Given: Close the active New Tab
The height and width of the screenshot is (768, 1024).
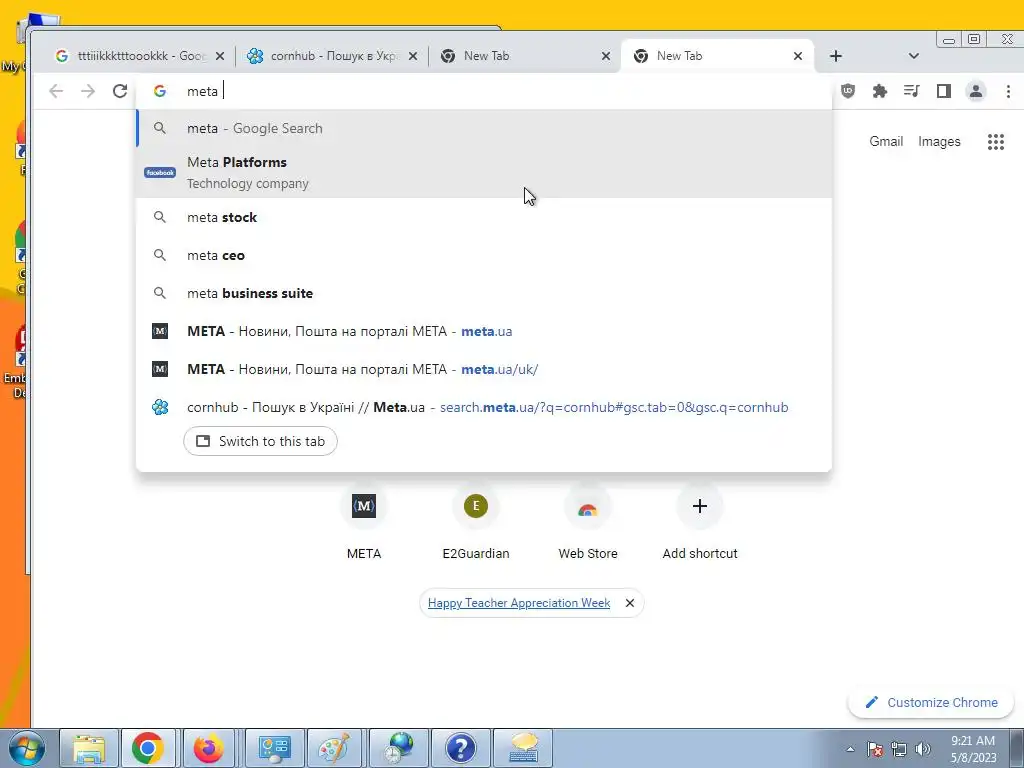Looking at the screenshot, I should click(797, 56).
